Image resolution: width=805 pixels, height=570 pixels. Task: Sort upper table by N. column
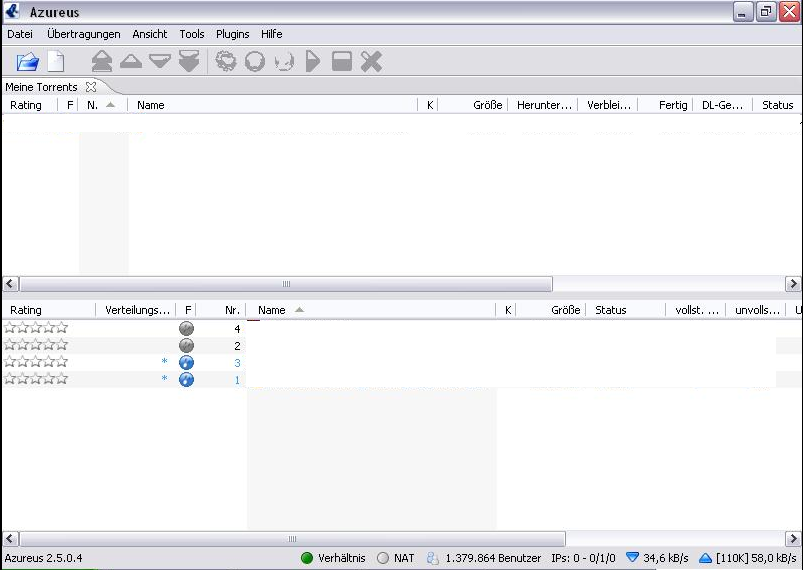click(x=102, y=105)
